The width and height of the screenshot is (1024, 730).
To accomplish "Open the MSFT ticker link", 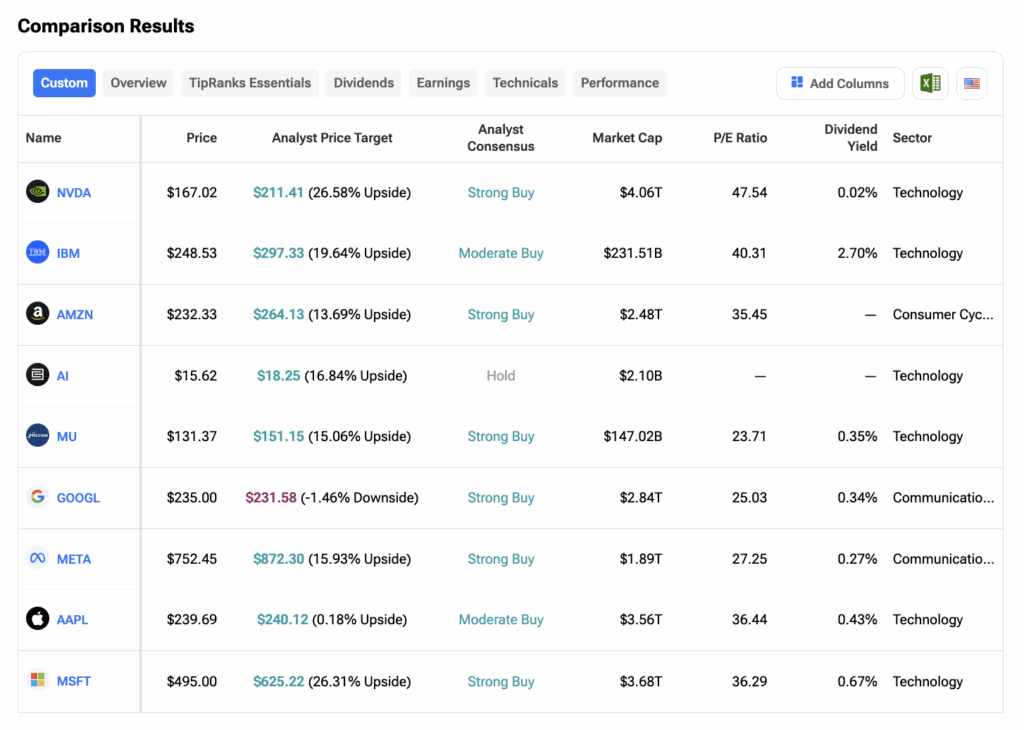I will click(74, 681).
